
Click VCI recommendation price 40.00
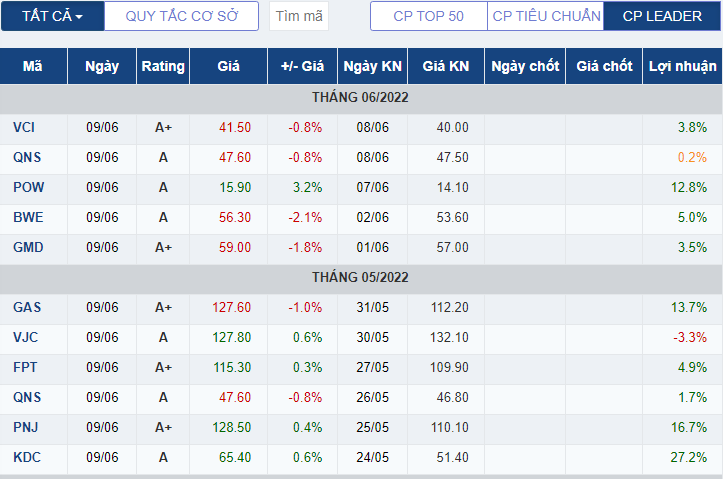[453, 128]
